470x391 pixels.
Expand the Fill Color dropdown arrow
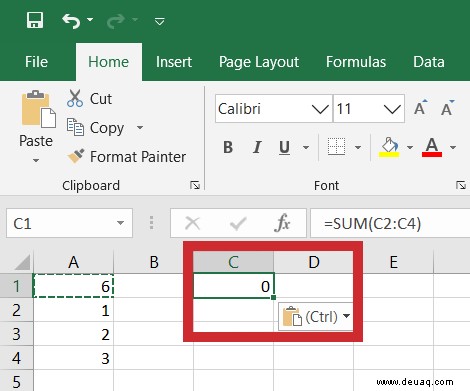[410, 147]
